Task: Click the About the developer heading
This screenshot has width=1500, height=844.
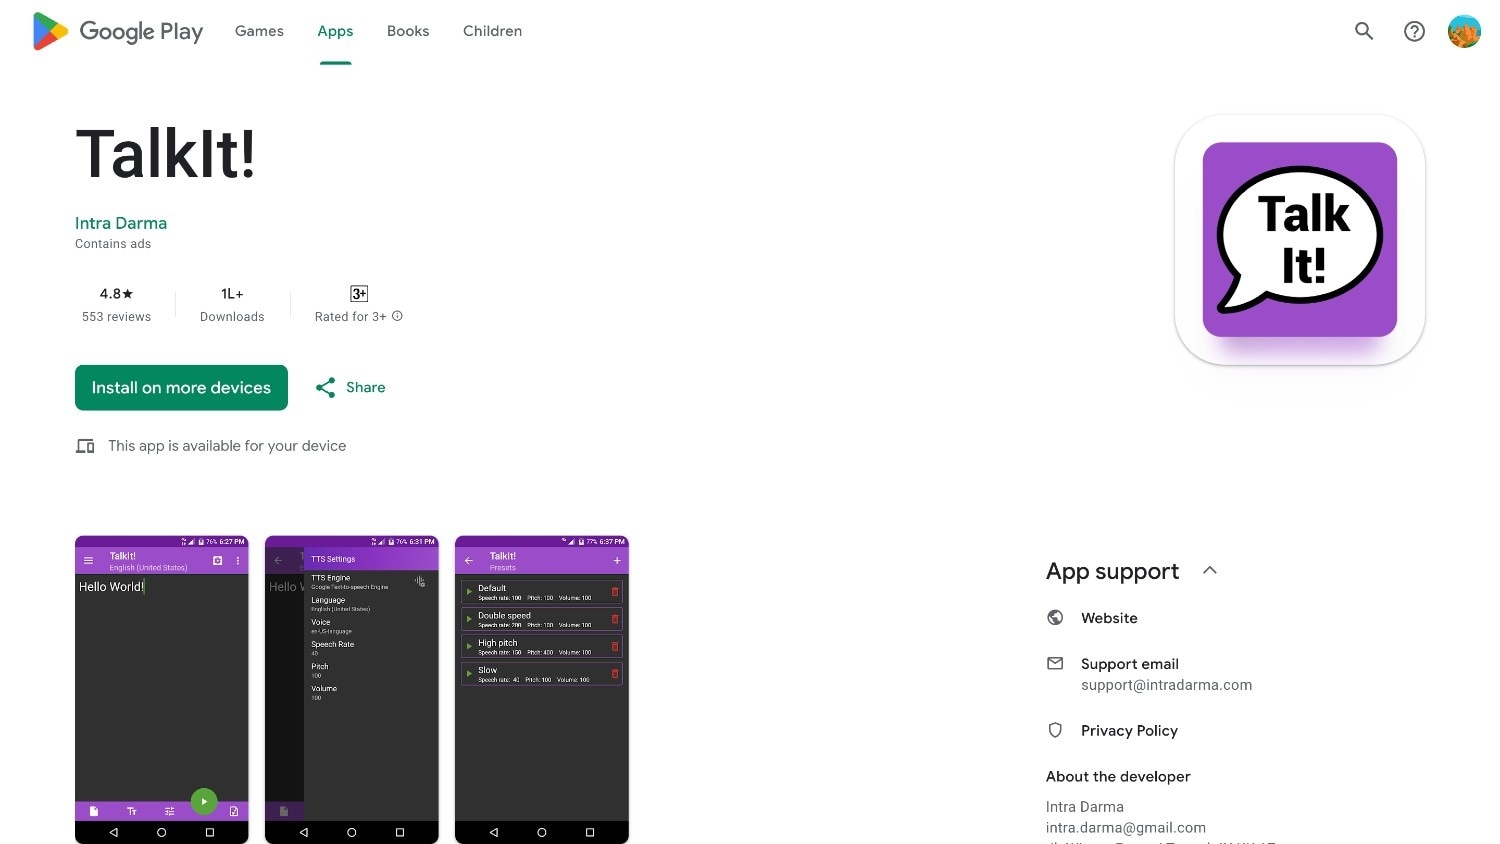Action: coord(1118,777)
